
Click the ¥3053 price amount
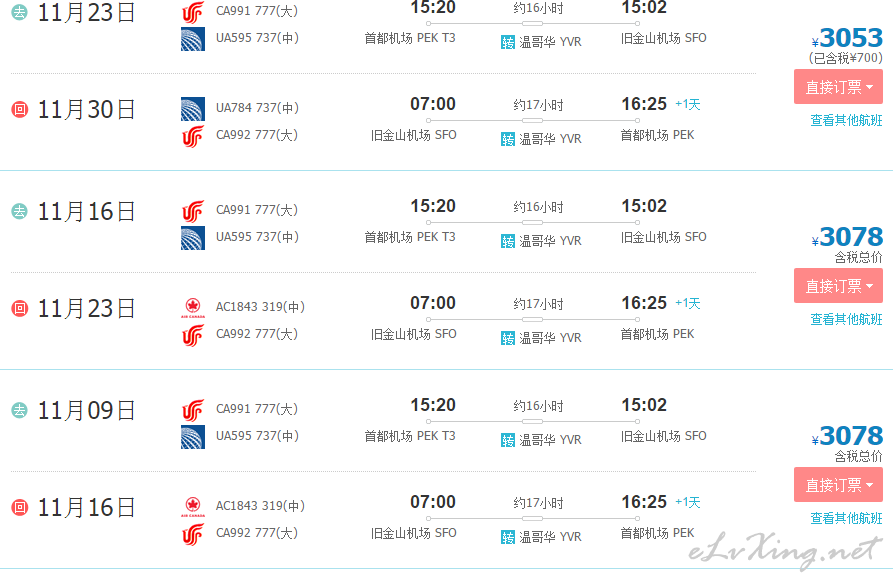[x=847, y=38]
